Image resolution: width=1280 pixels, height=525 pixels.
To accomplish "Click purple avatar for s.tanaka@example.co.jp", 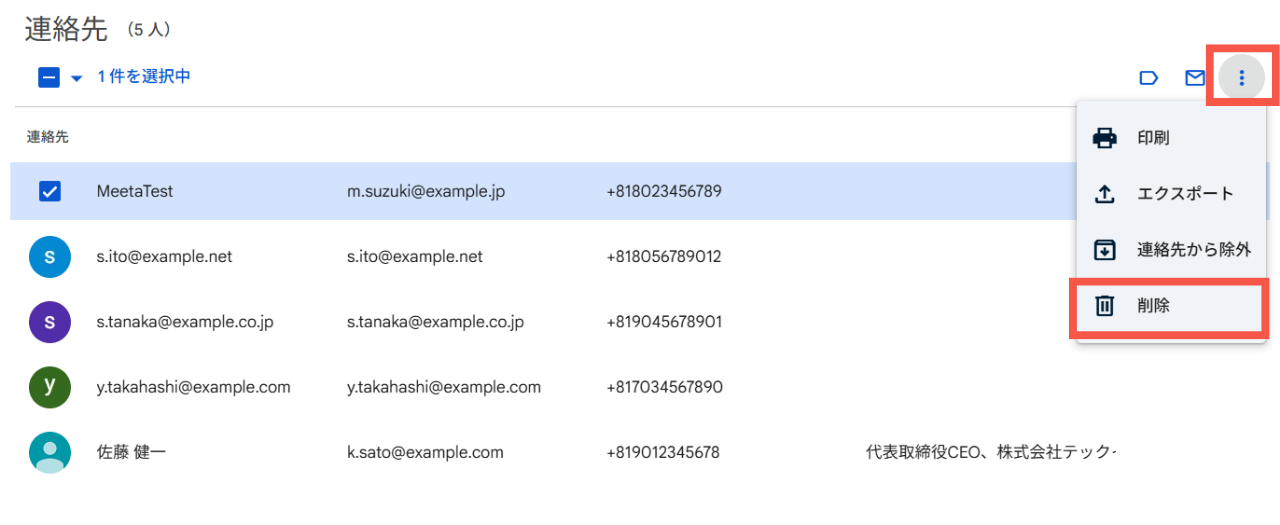I will point(50,322).
